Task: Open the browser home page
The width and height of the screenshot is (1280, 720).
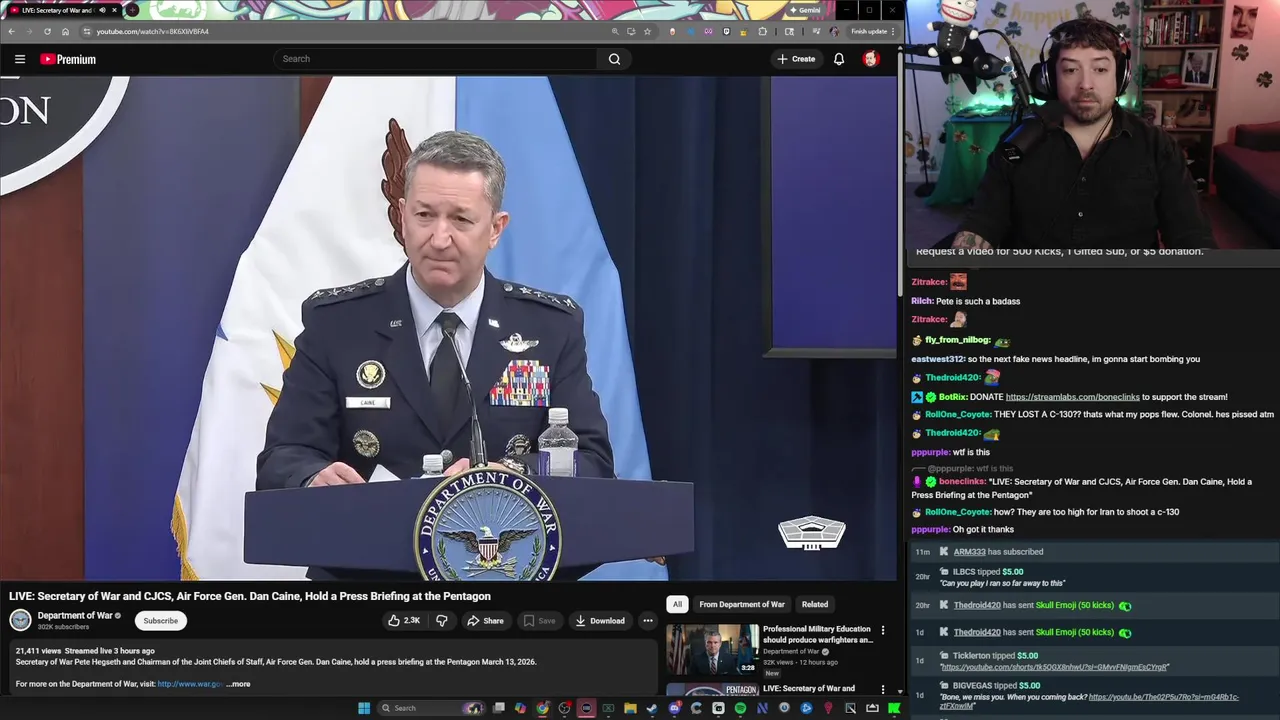Action: tap(65, 31)
